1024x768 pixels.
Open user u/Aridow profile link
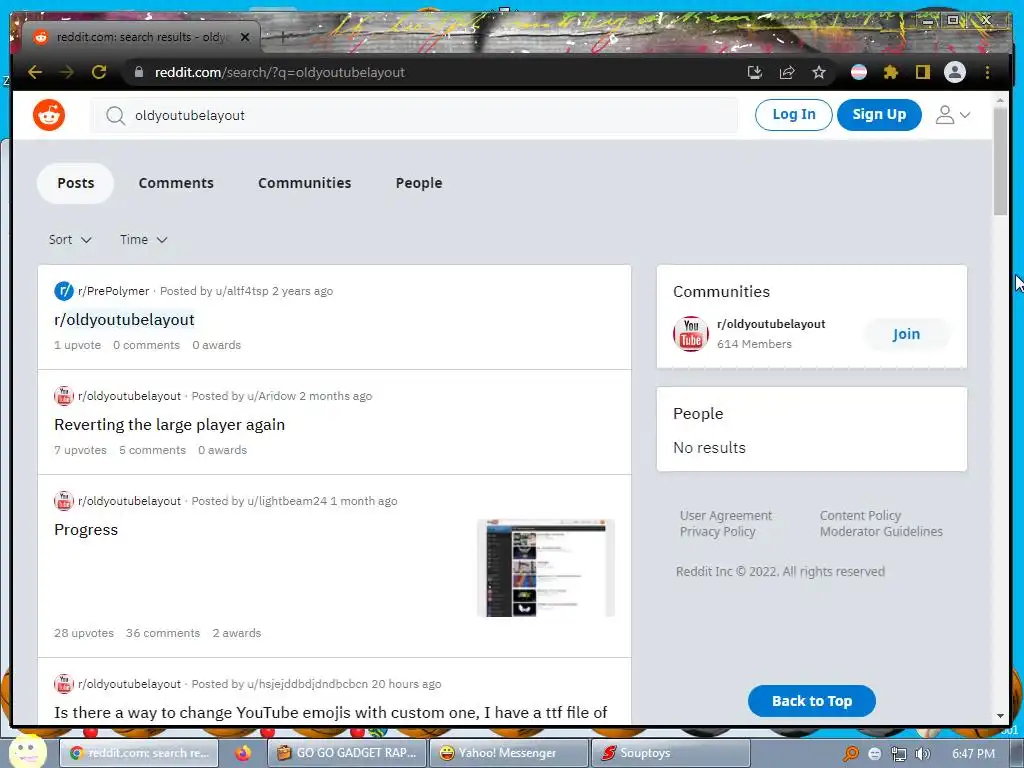point(272,396)
